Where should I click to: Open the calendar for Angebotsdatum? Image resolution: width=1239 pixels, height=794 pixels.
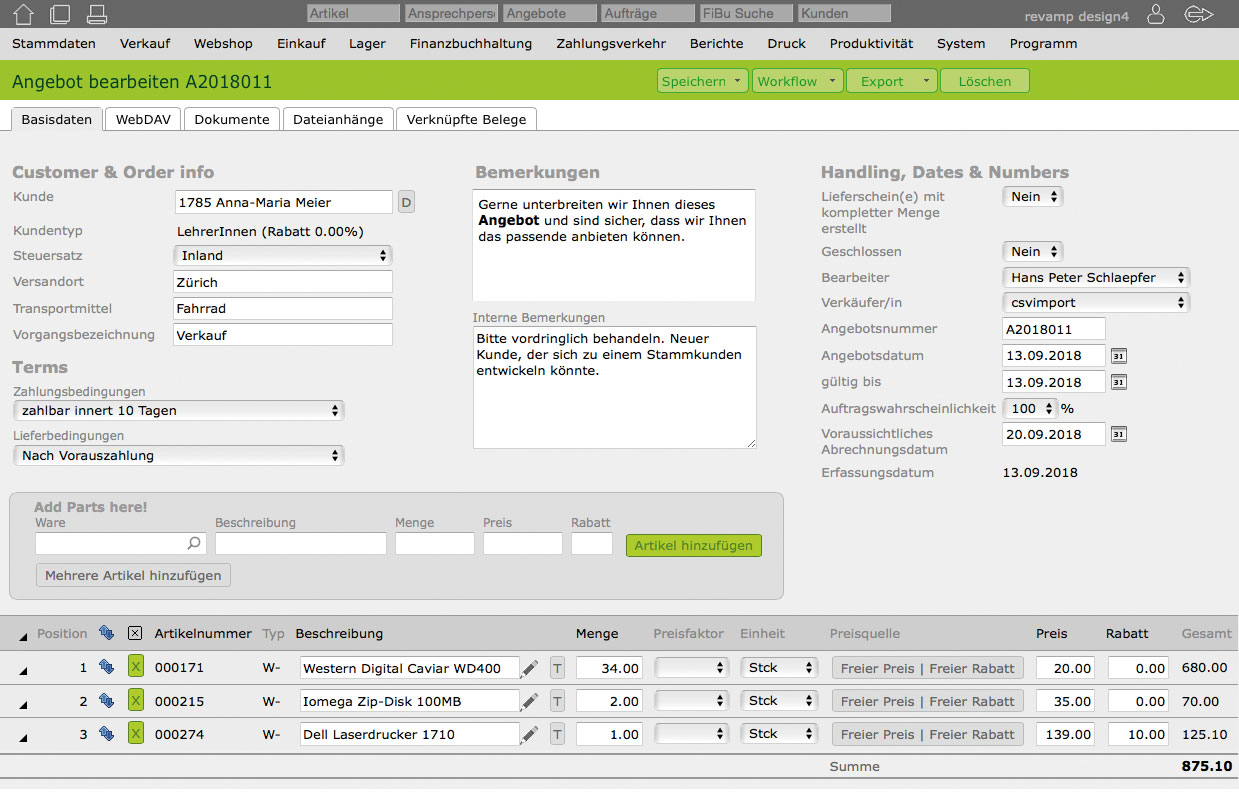(1119, 356)
